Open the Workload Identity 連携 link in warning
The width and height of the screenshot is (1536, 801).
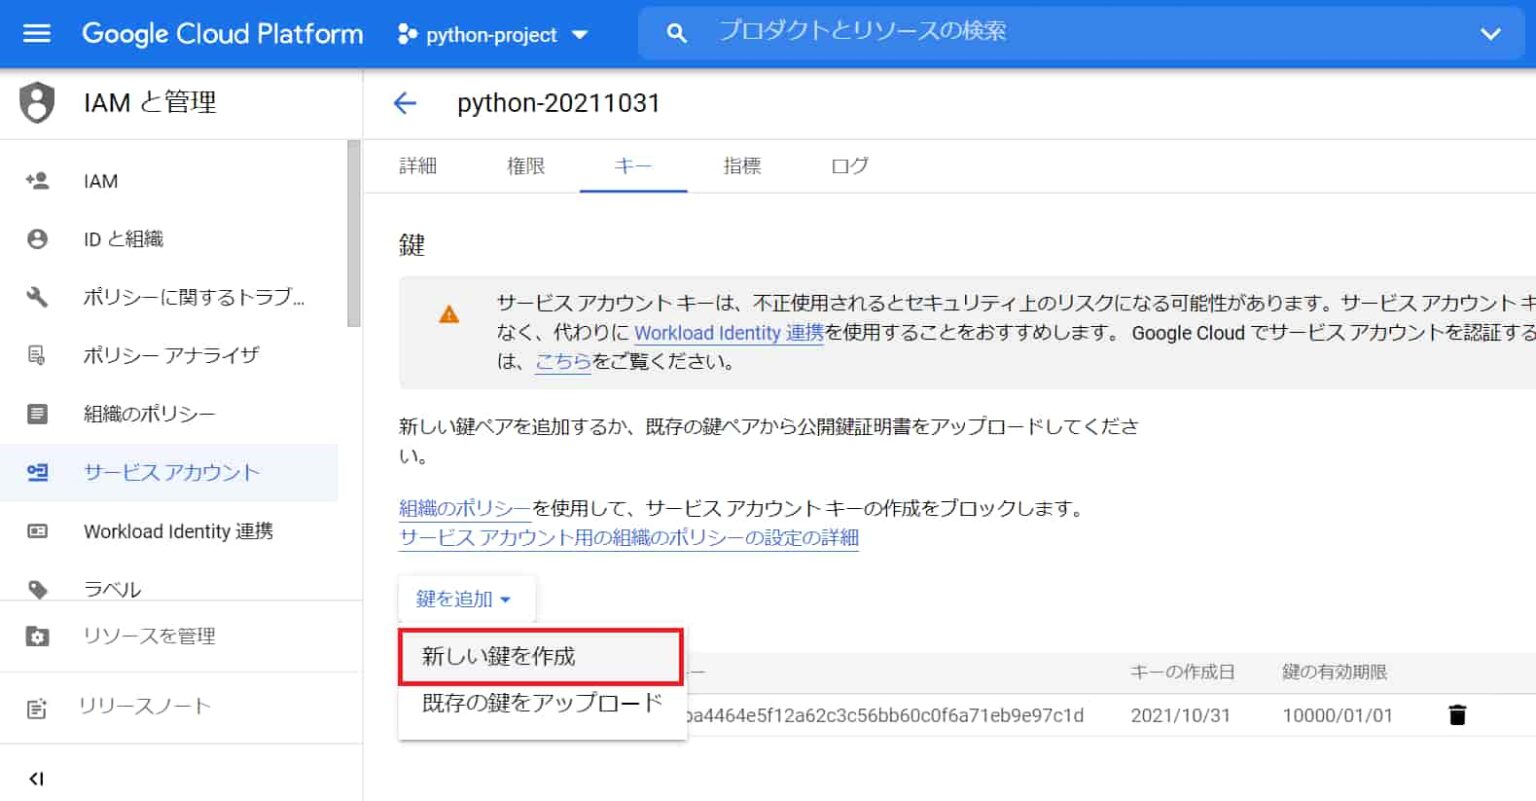[x=729, y=333]
